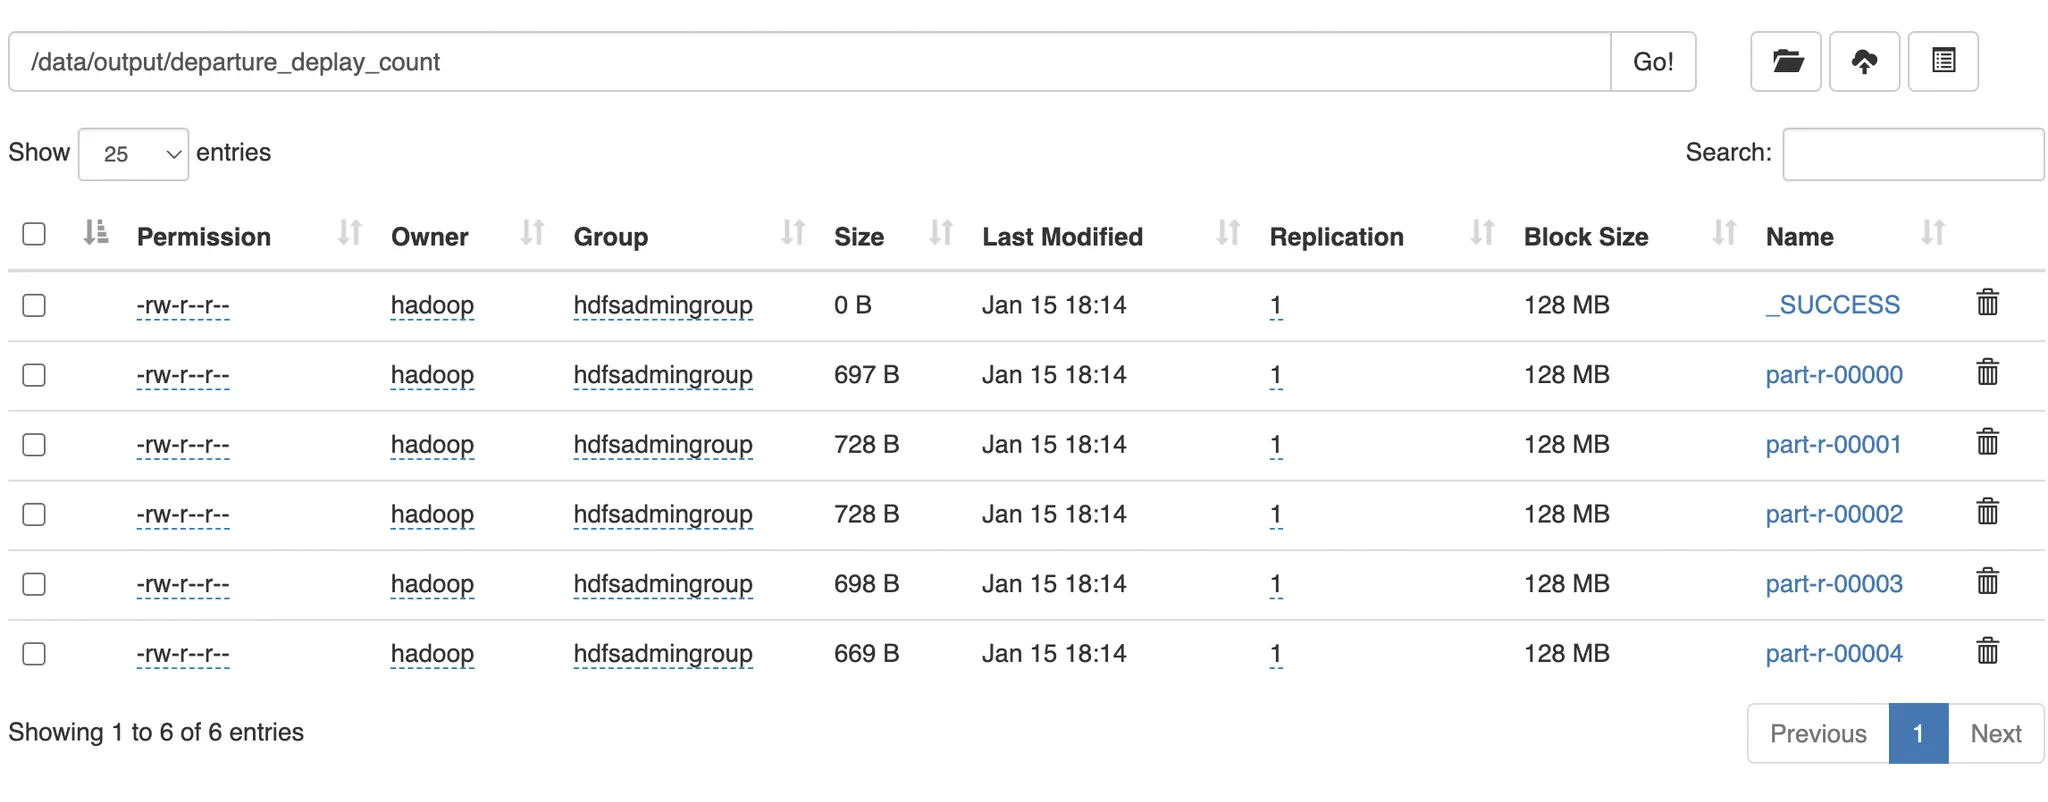2048x802 pixels.
Task: Check the box for part-r-00001 row
Action: (34, 444)
